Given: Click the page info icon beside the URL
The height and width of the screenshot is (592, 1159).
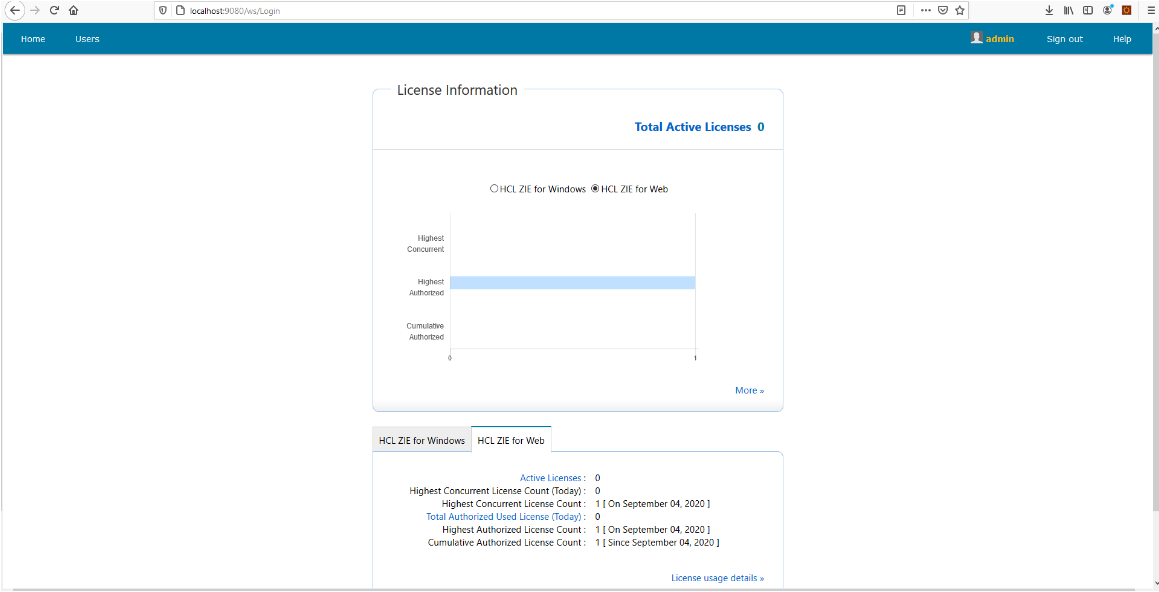Looking at the screenshot, I should 179,10.
